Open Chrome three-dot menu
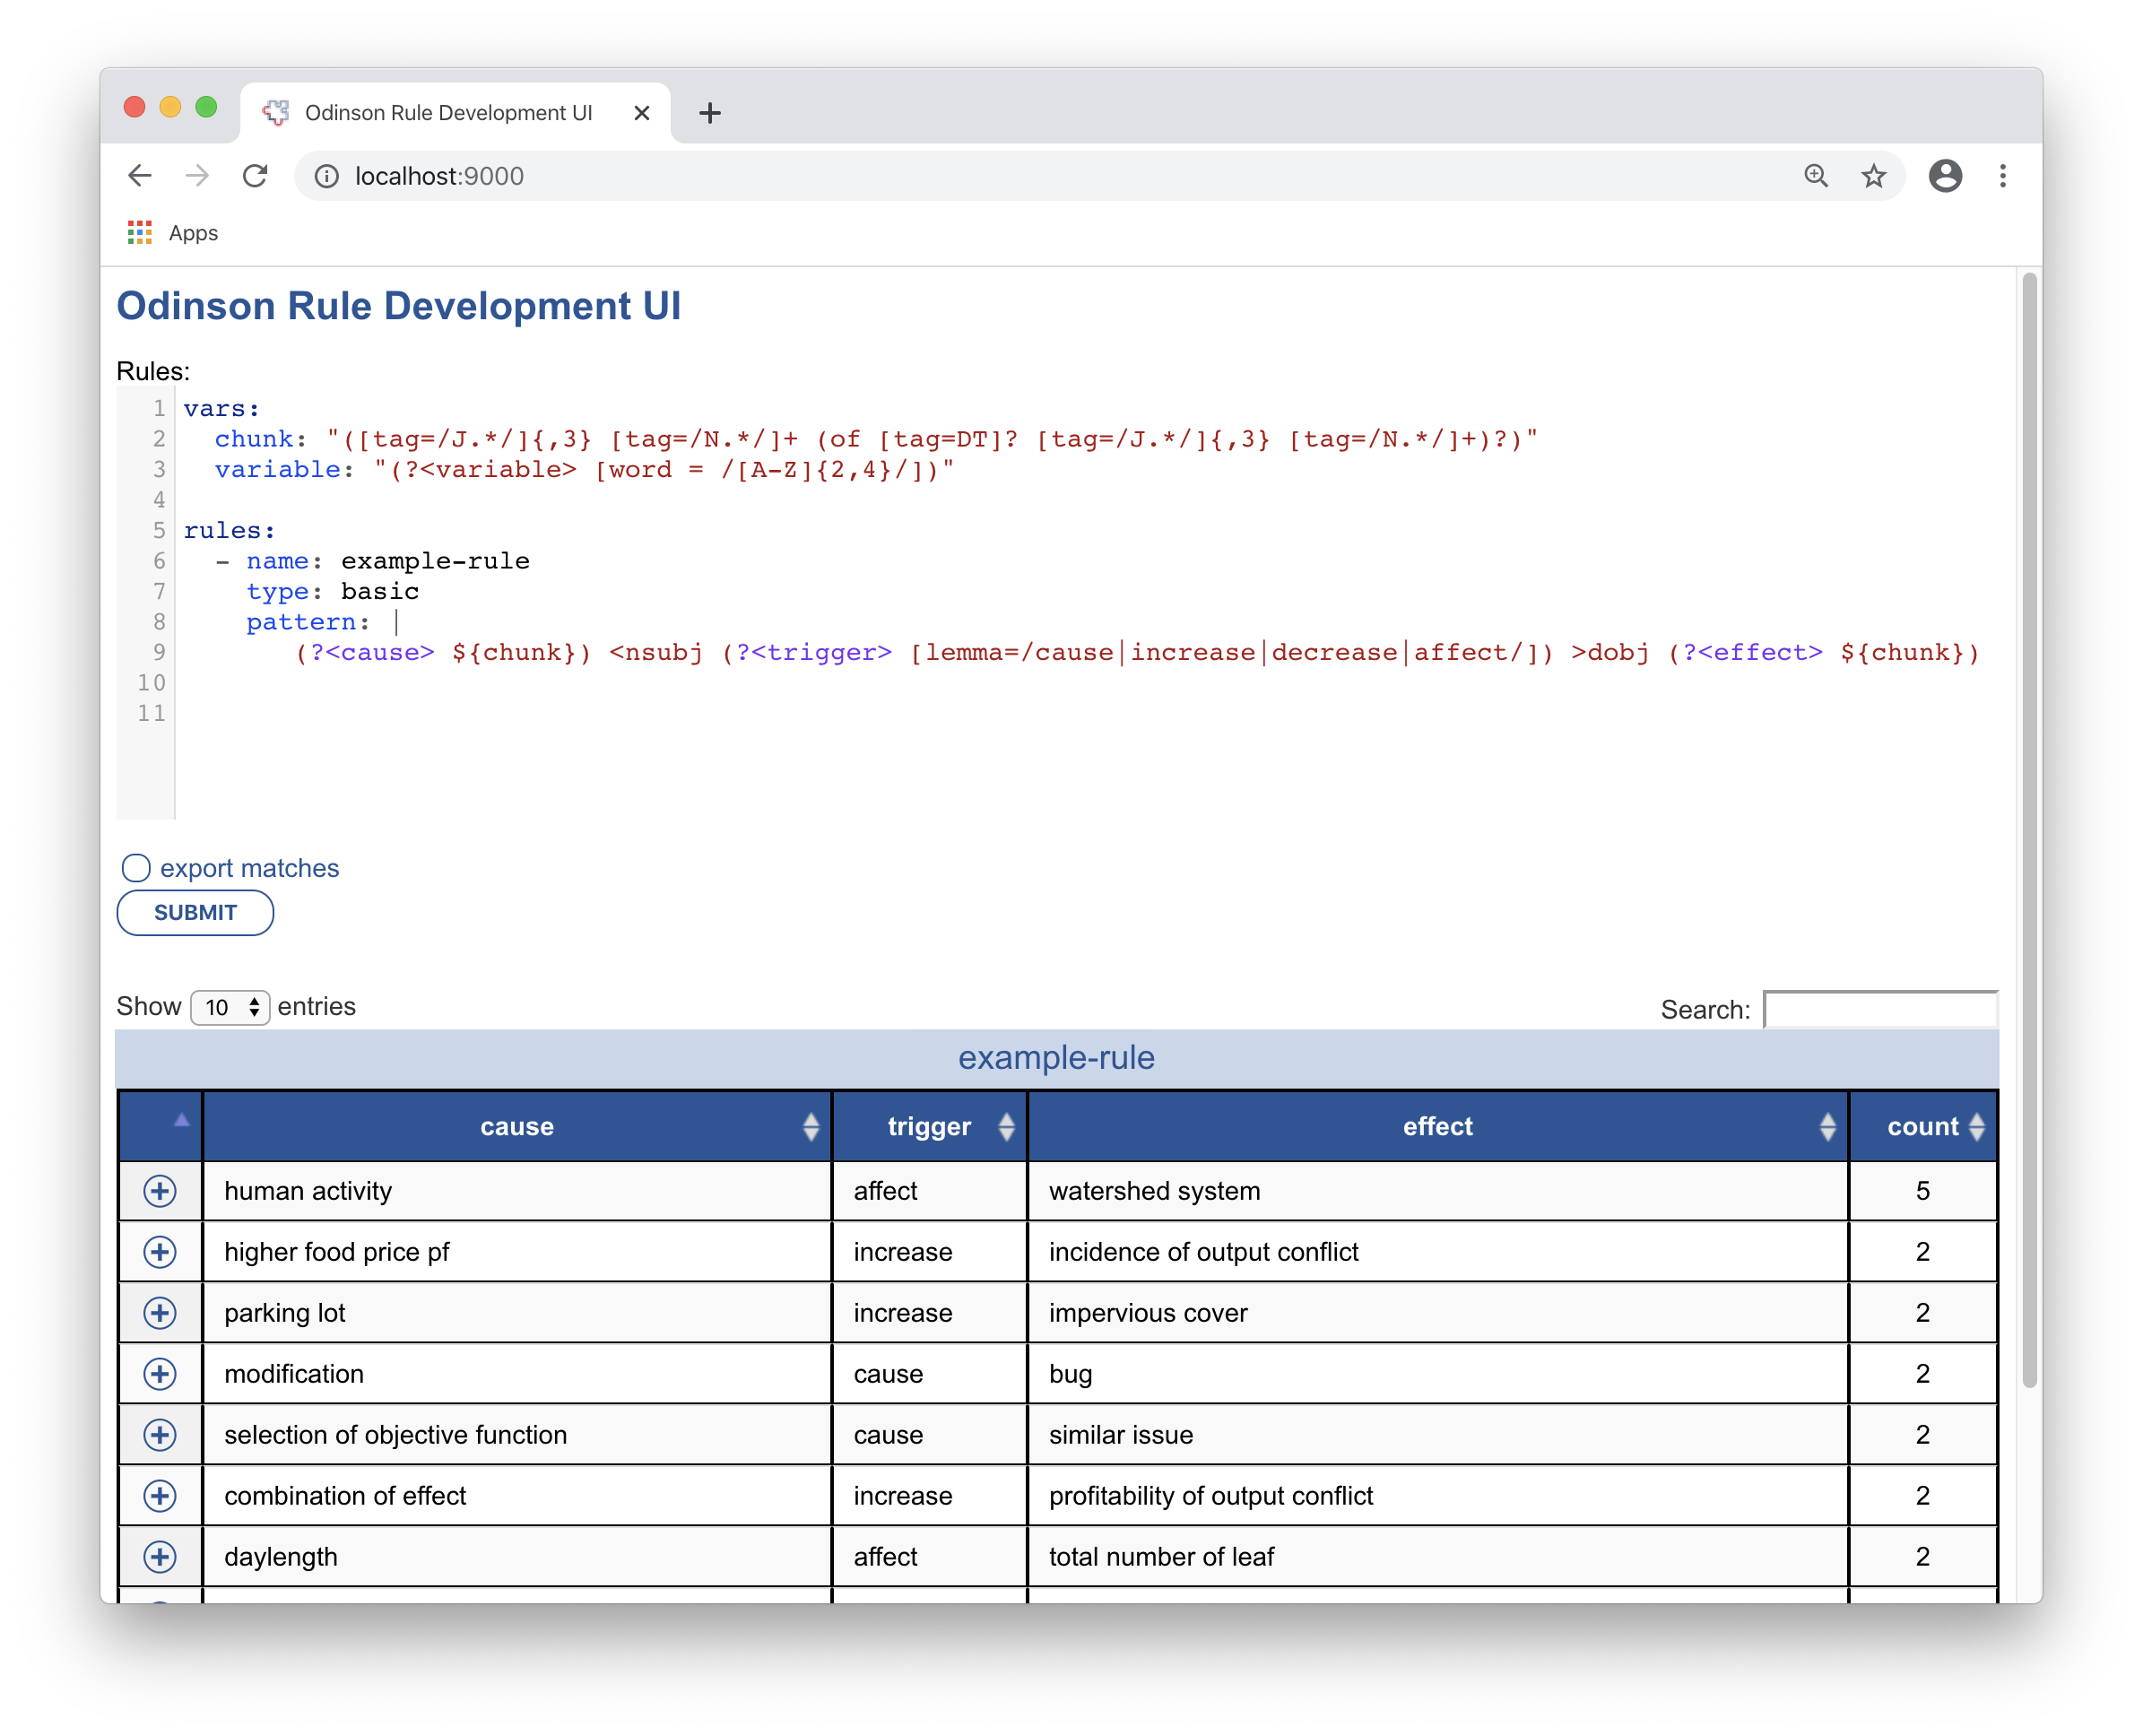Screen dimensions: 2143x1736 click(2002, 176)
